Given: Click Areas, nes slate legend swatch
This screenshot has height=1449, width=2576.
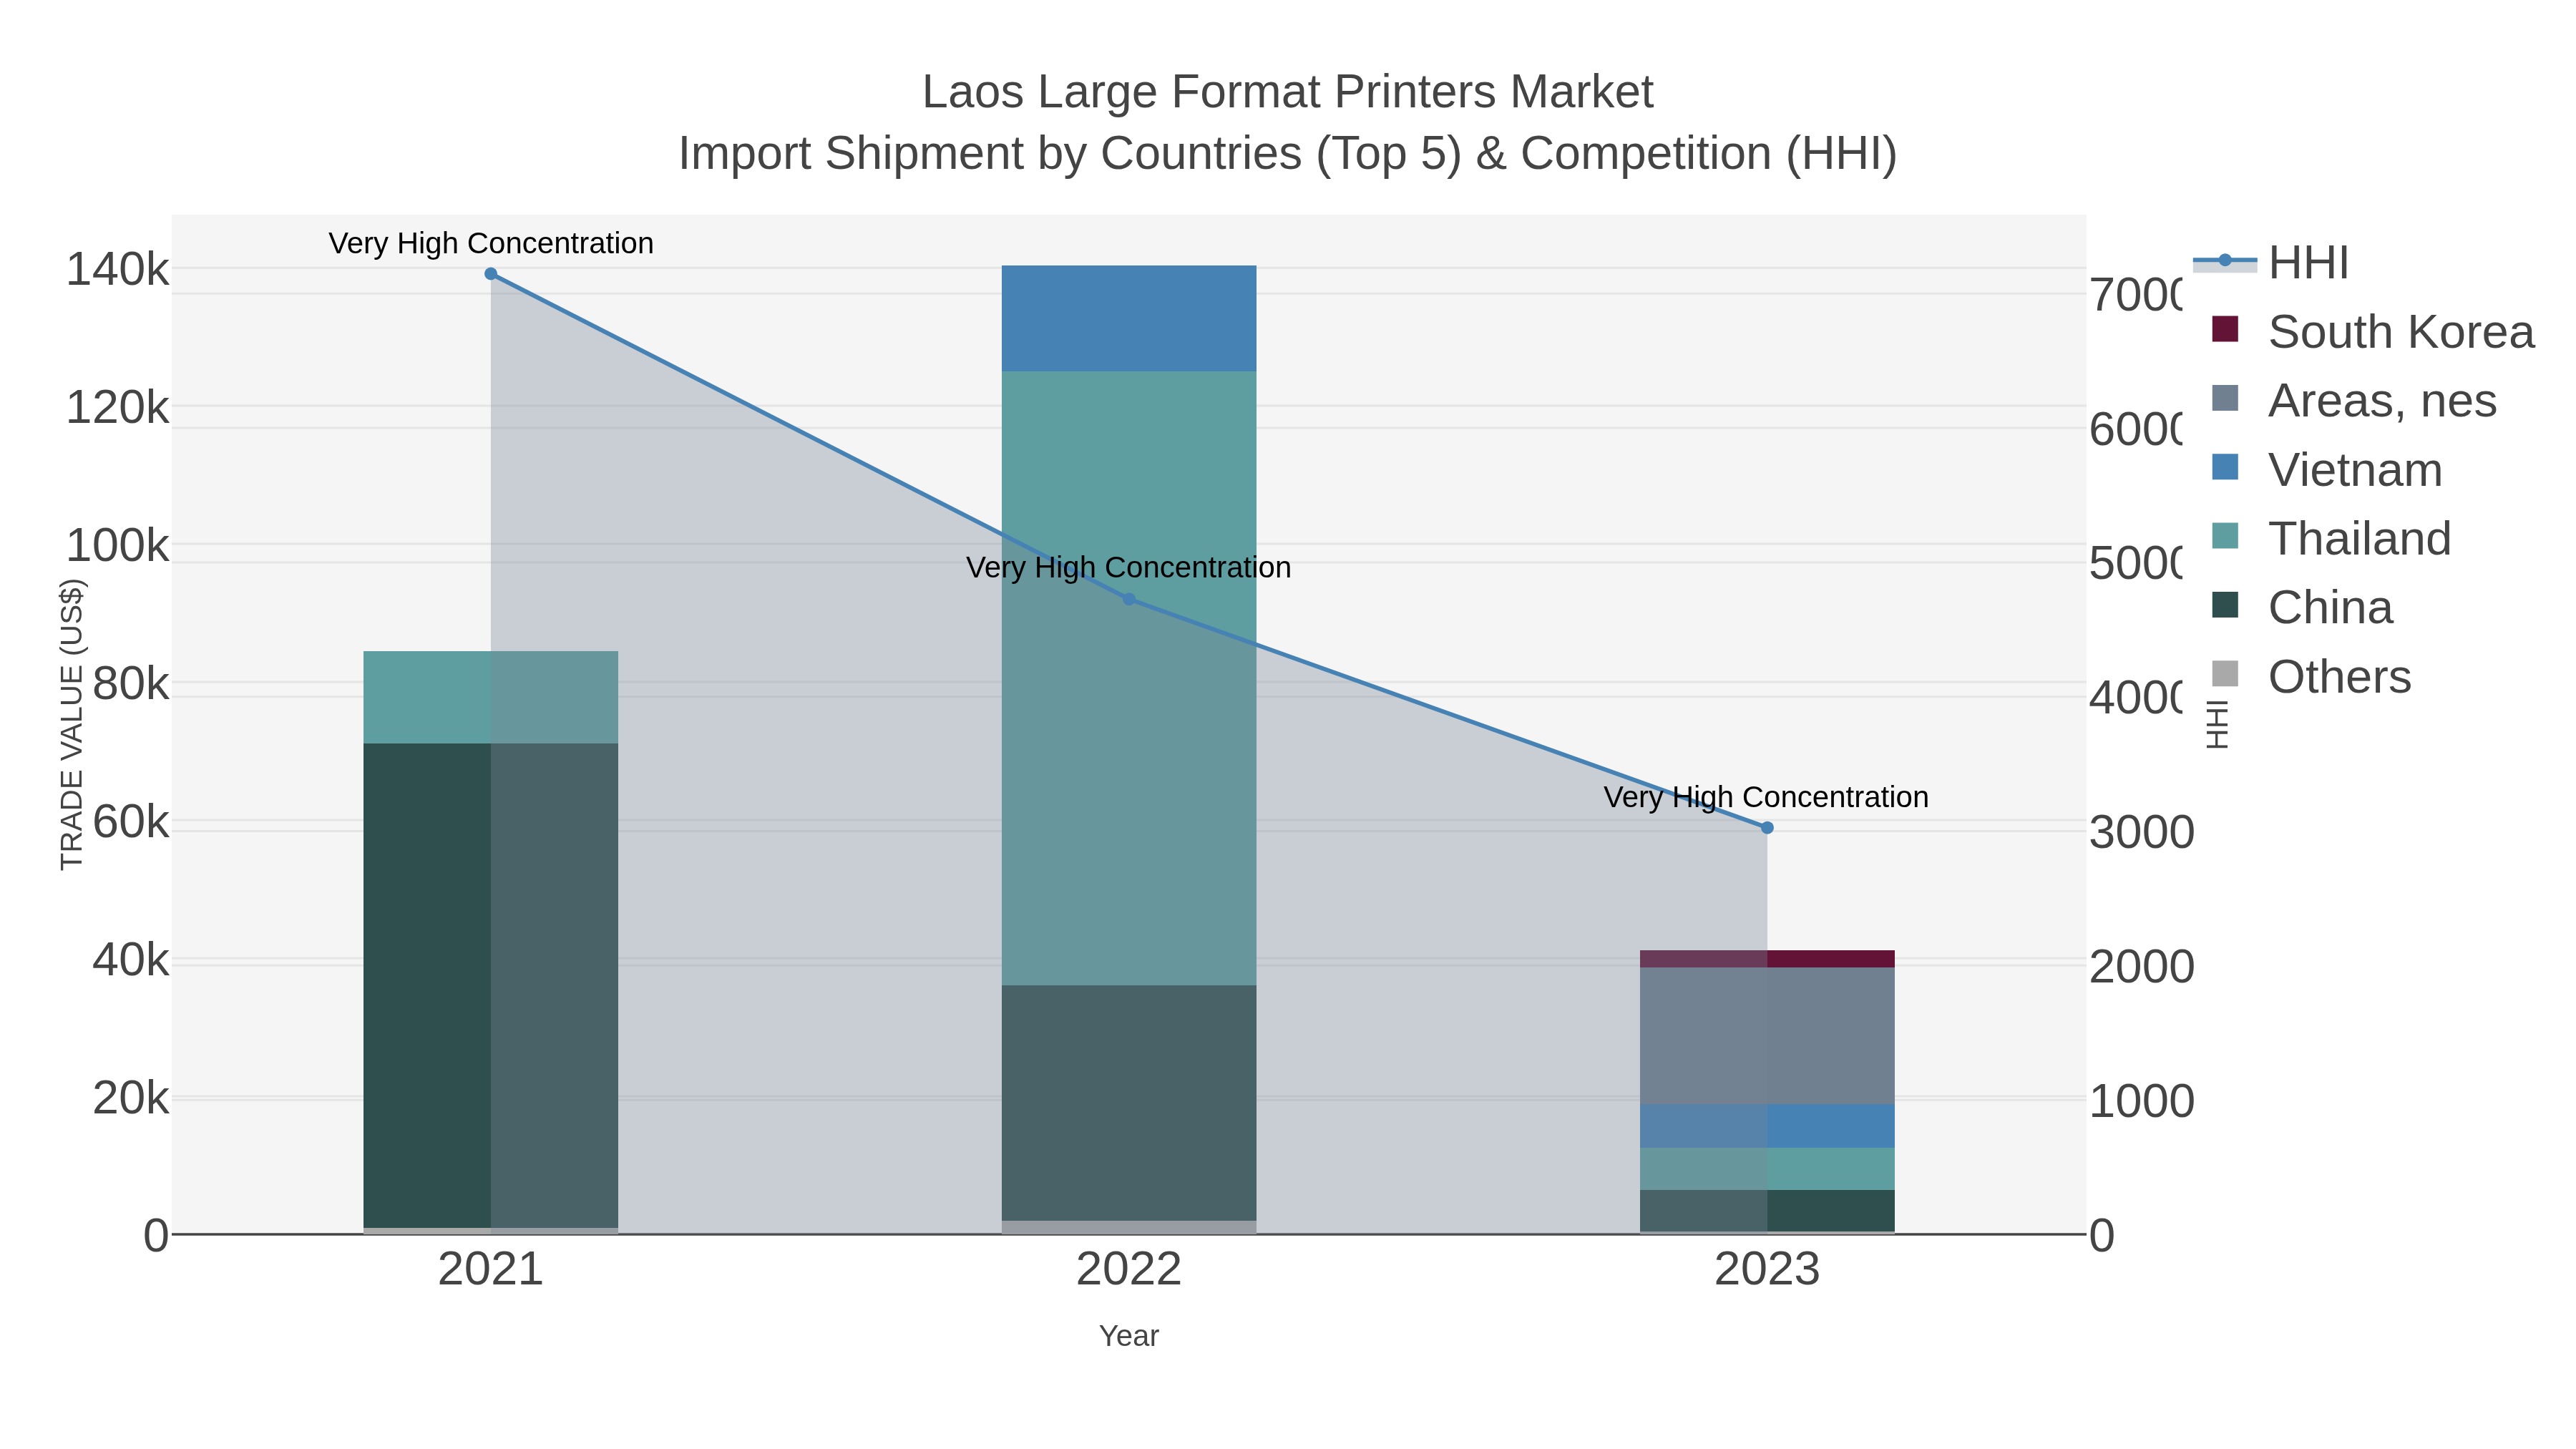Looking at the screenshot, I should (2225, 398).
